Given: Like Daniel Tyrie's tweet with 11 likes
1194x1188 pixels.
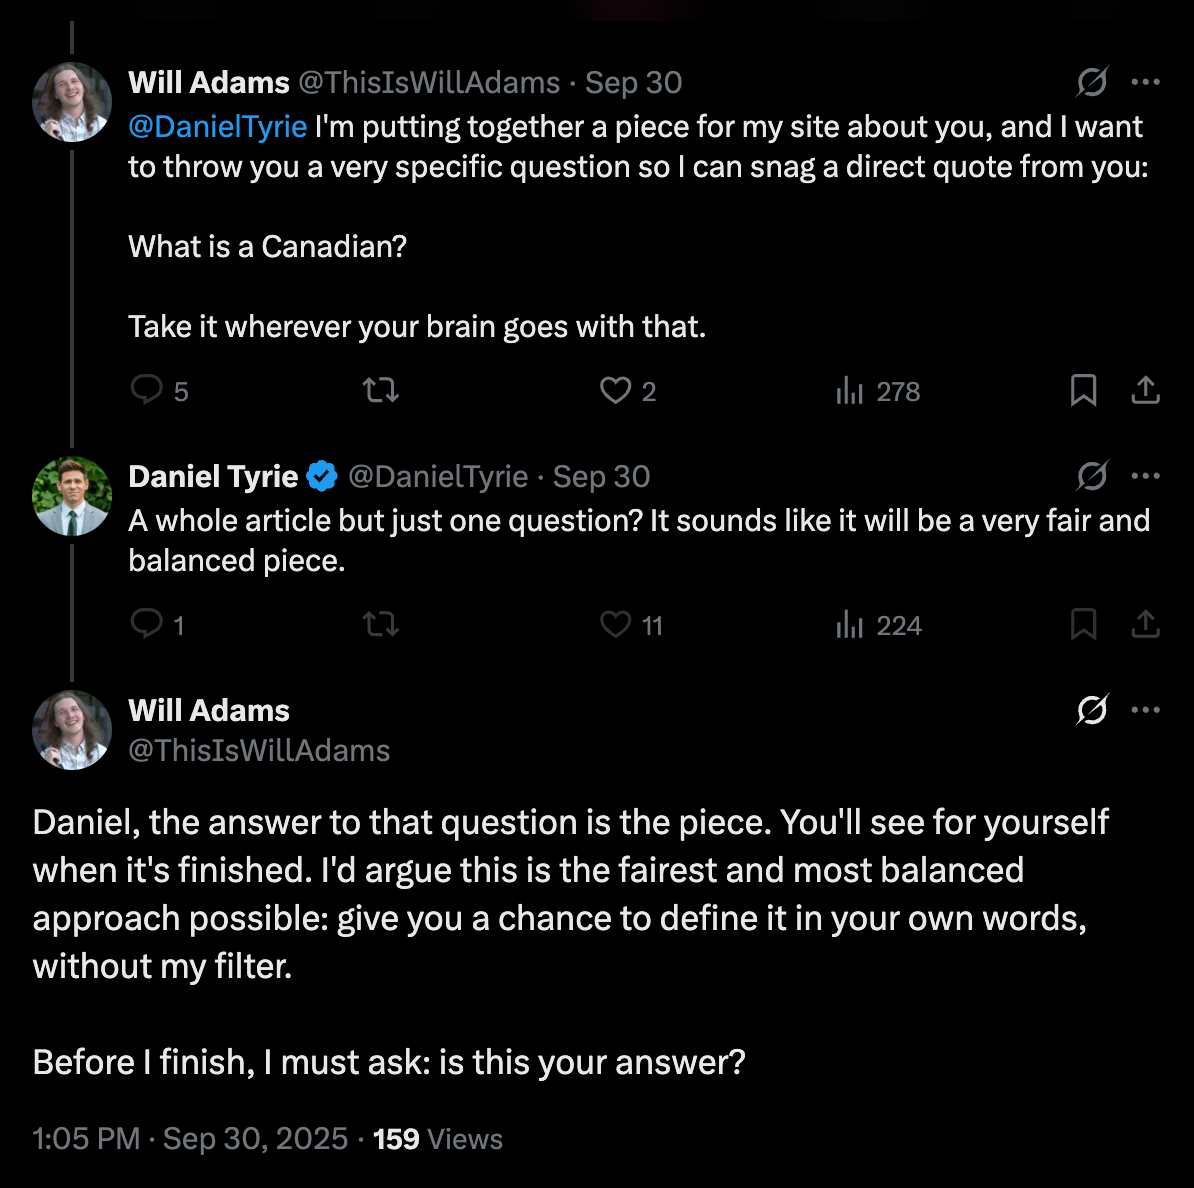Looking at the screenshot, I should click(x=615, y=625).
